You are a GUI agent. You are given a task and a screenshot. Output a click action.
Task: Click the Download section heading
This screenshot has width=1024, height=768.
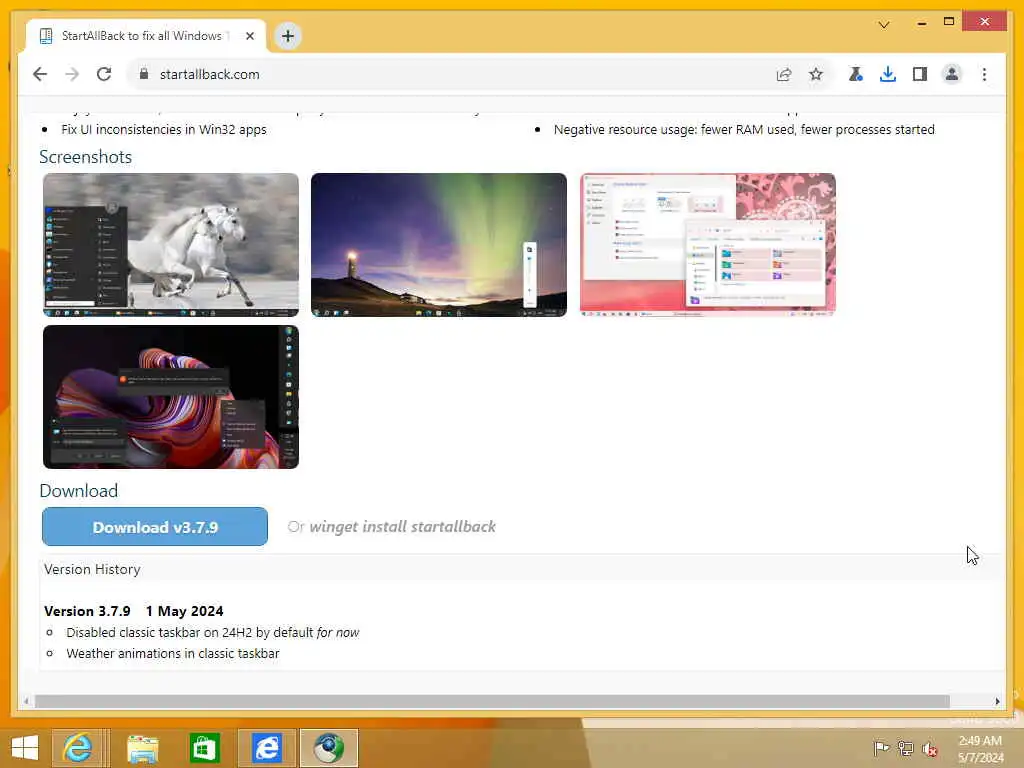[78, 491]
